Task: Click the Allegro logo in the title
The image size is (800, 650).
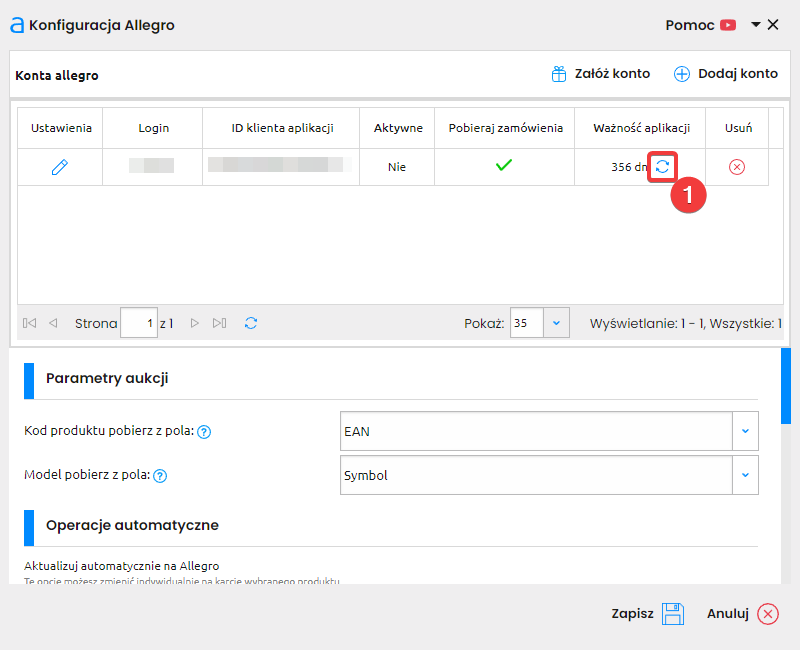Action: point(17,25)
